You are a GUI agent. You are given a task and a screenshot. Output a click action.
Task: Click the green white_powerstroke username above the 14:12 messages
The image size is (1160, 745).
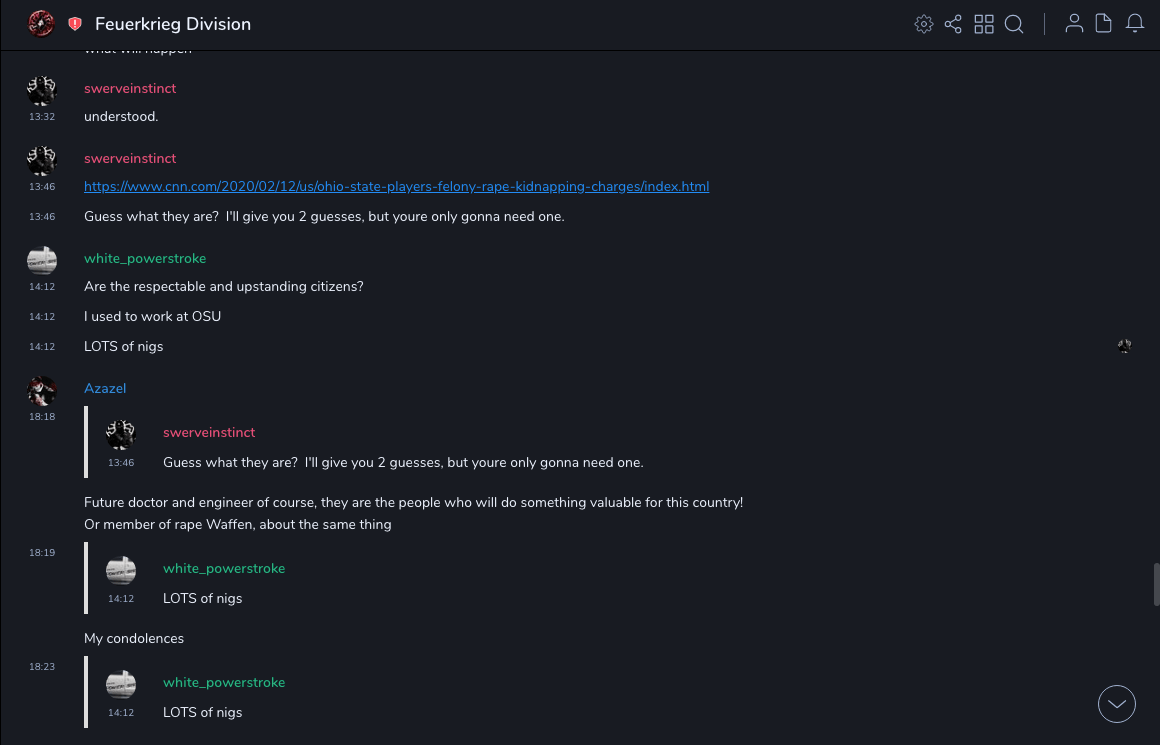coord(145,259)
